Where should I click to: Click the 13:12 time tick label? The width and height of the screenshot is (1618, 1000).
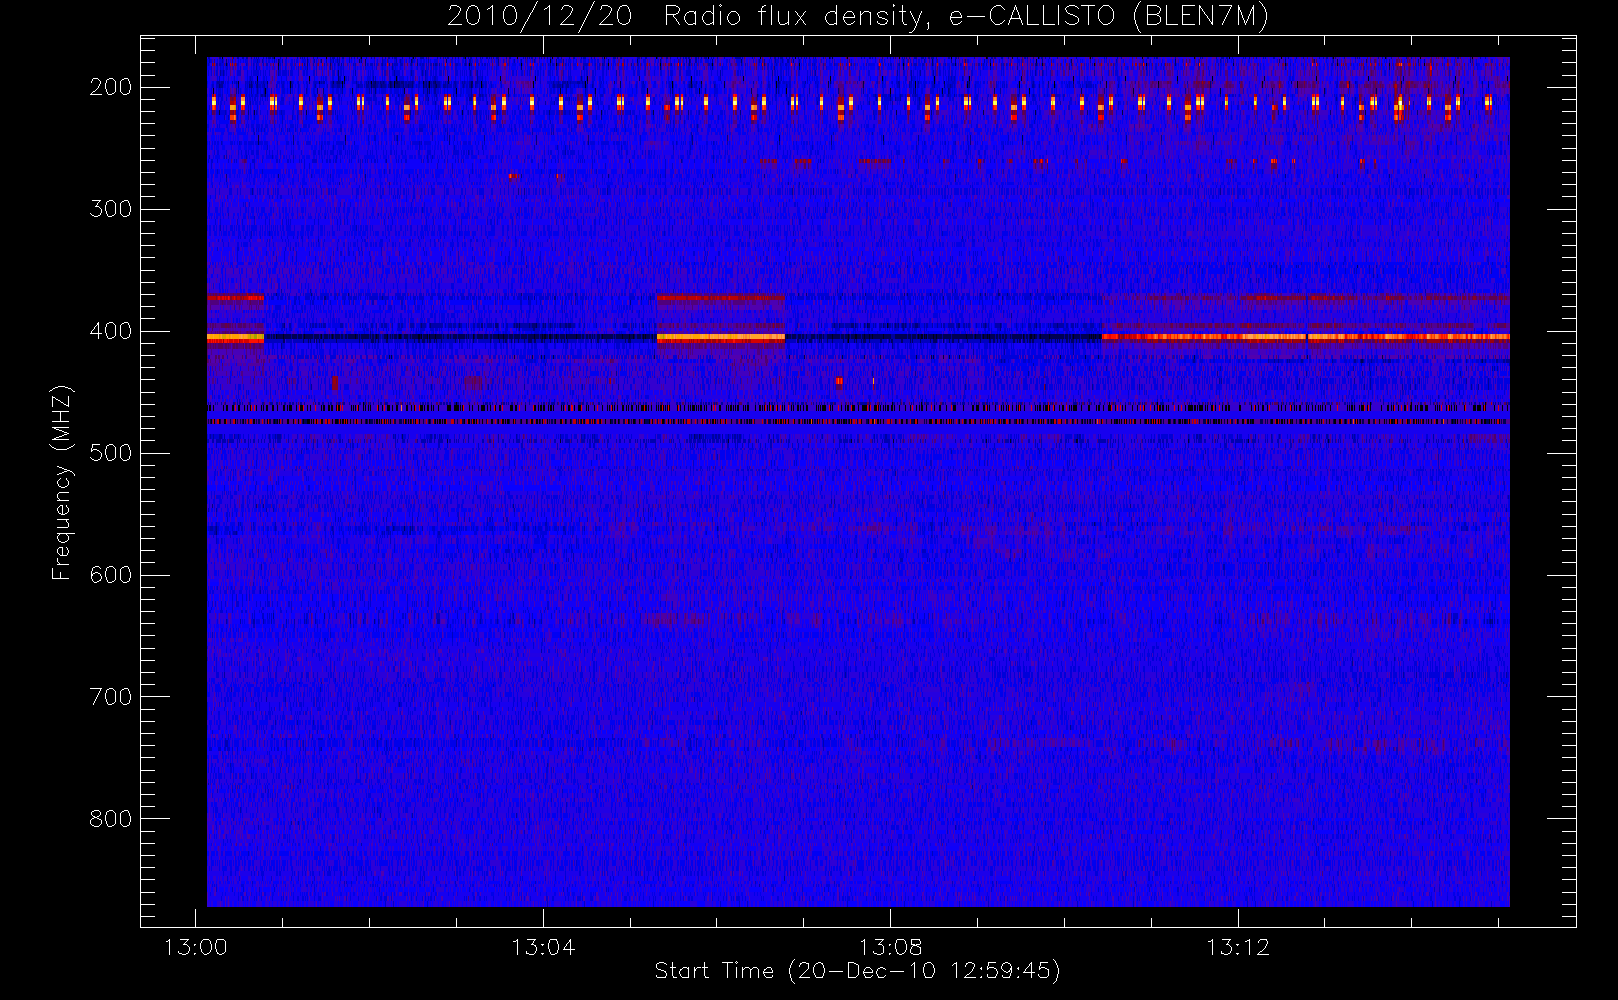(1238, 947)
